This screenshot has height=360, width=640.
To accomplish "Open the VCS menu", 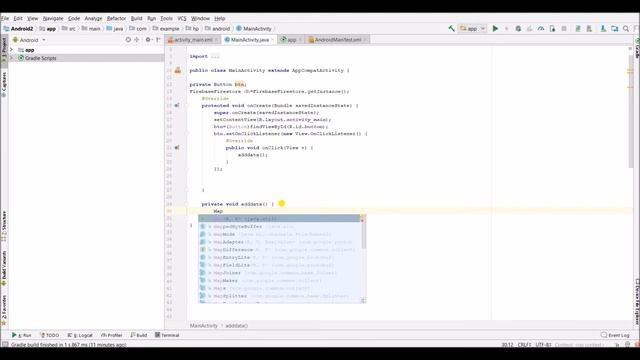I will coord(182,18).
